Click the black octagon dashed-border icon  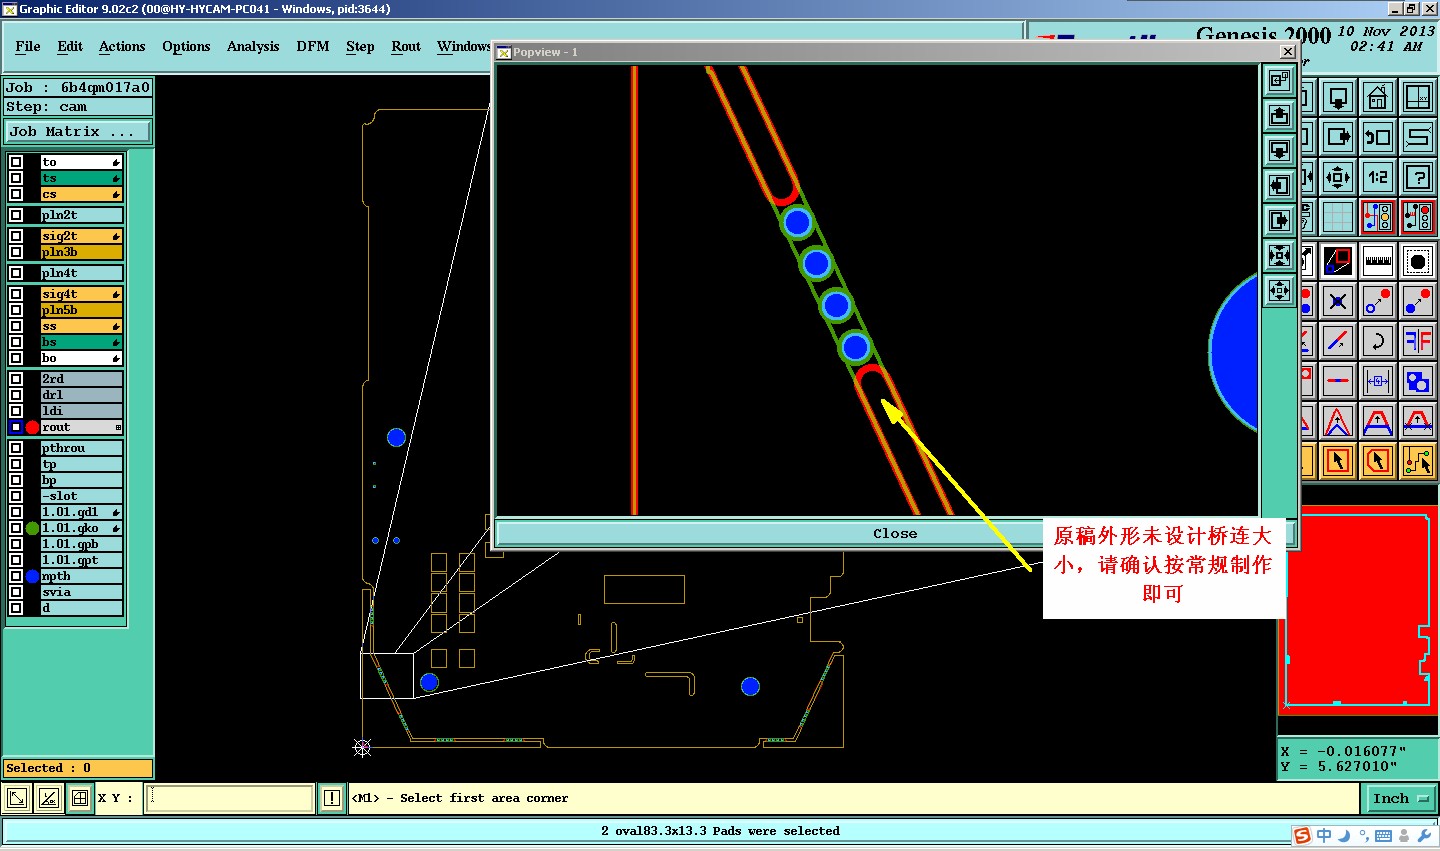click(x=1417, y=261)
